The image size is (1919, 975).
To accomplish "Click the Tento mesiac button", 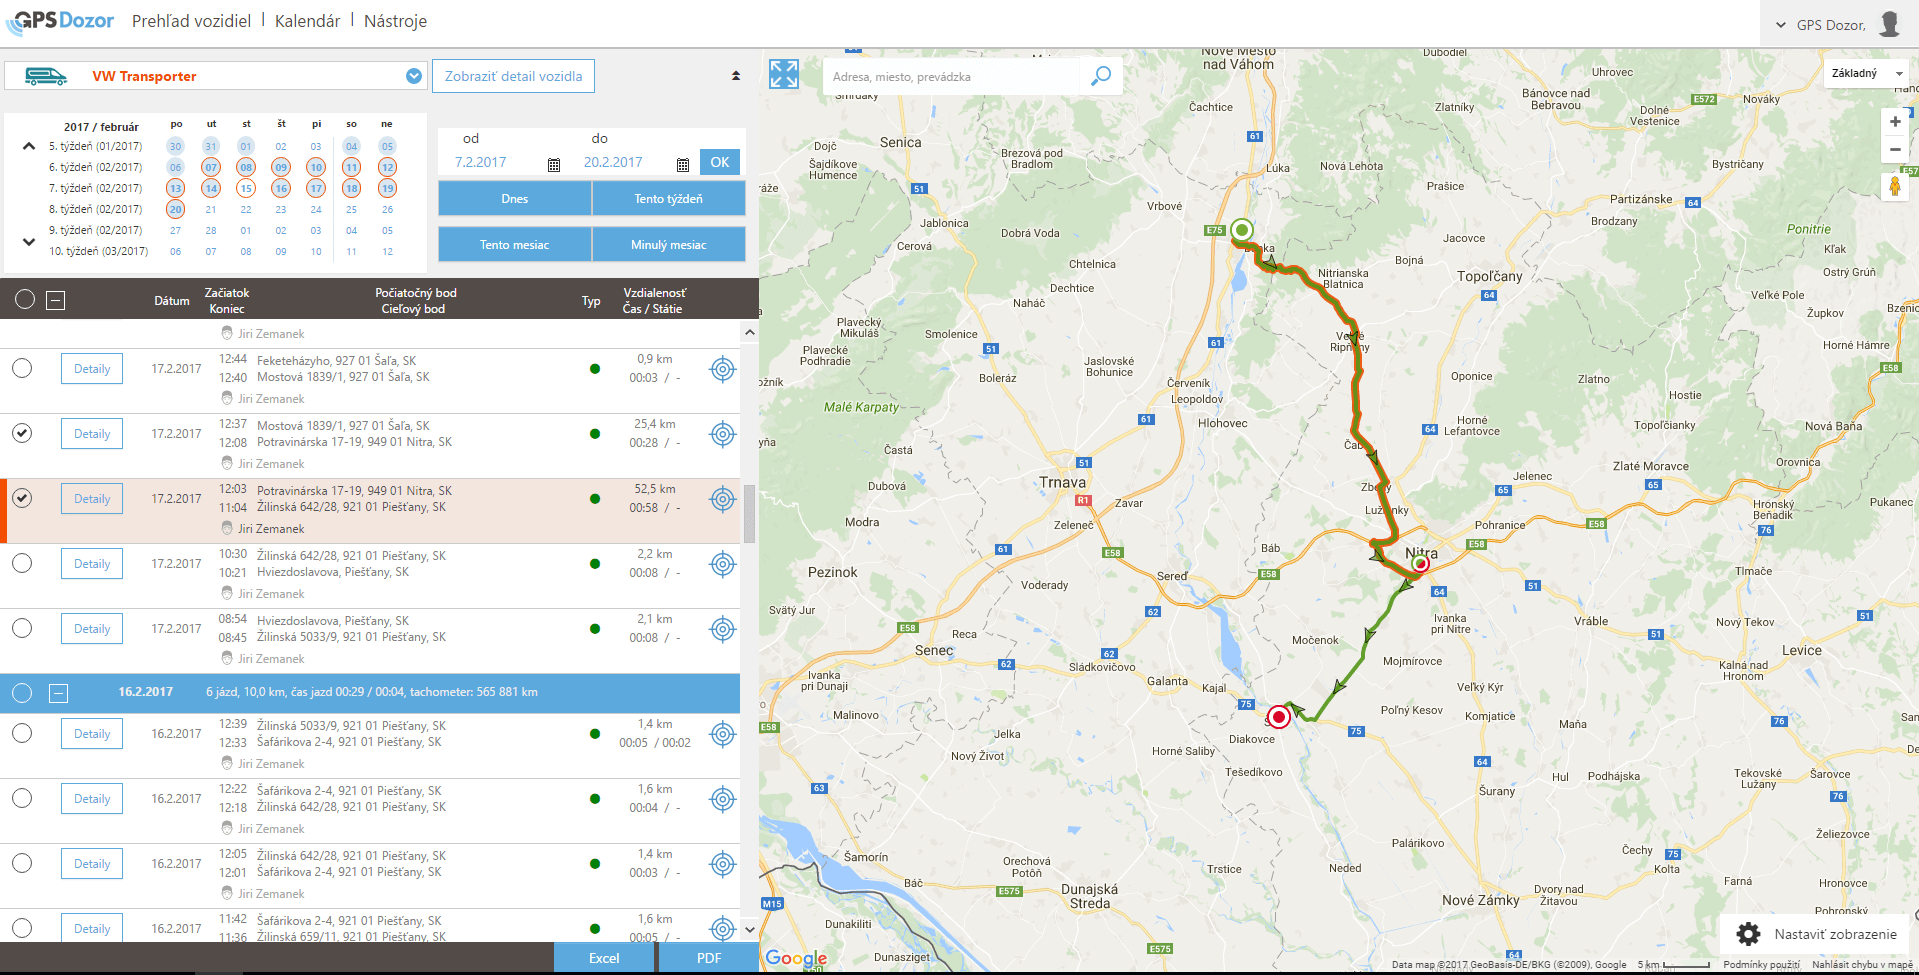I will pos(515,244).
